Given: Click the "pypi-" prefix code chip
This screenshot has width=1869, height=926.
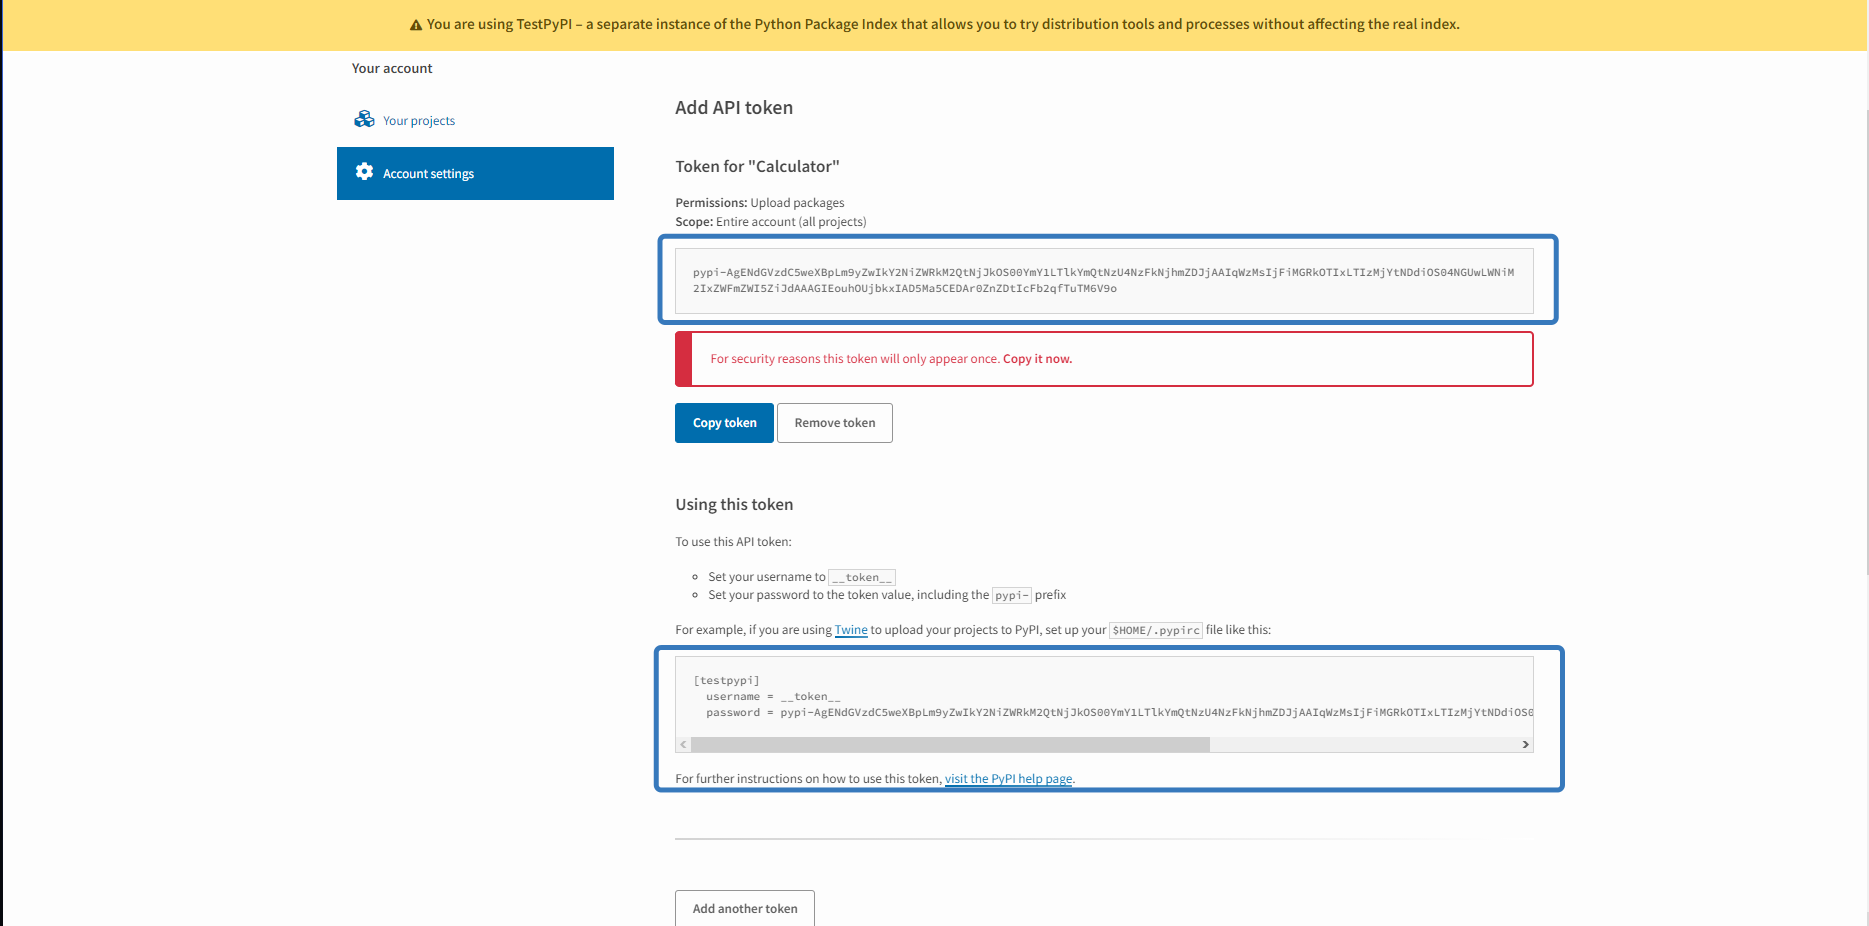Looking at the screenshot, I should pyautogui.click(x=1011, y=595).
